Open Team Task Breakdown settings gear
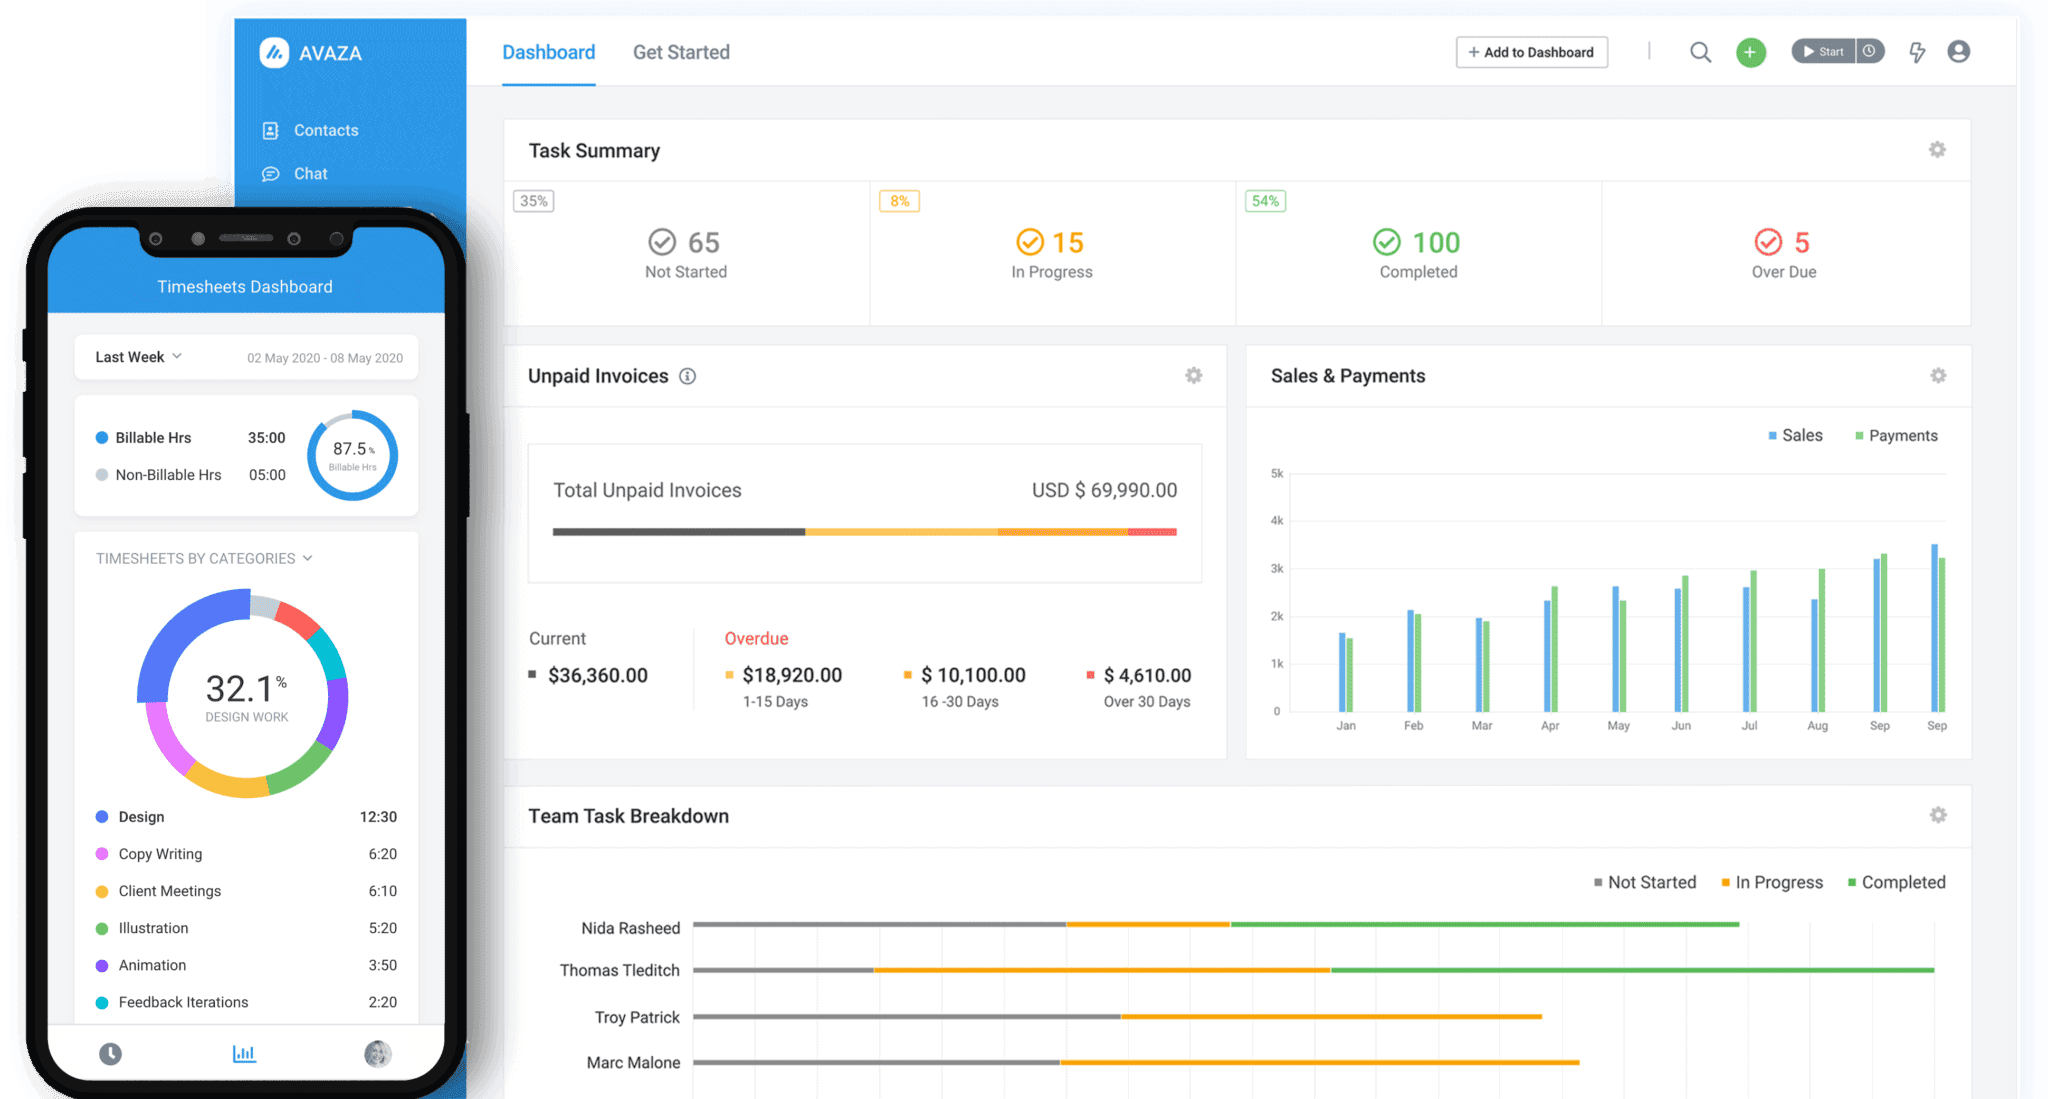 [x=1938, y=815]
